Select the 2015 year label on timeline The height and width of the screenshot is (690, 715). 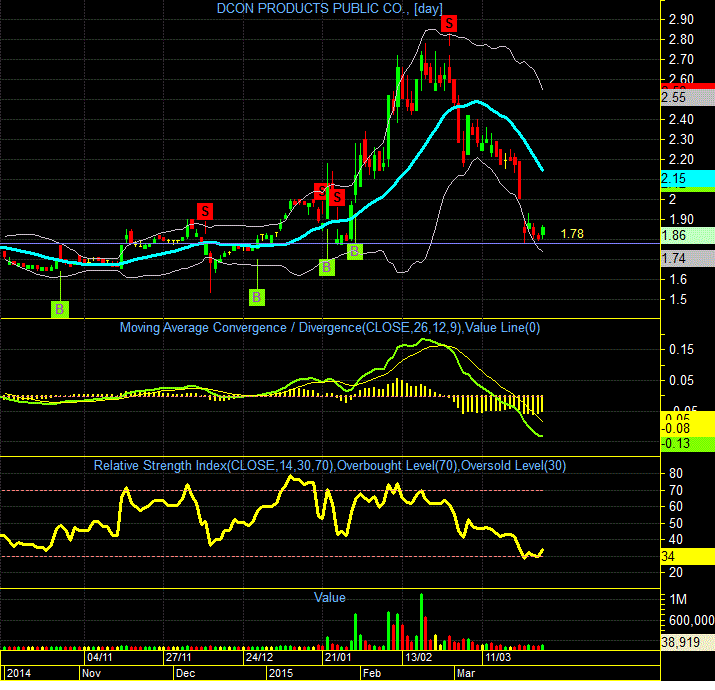point(281,674)
